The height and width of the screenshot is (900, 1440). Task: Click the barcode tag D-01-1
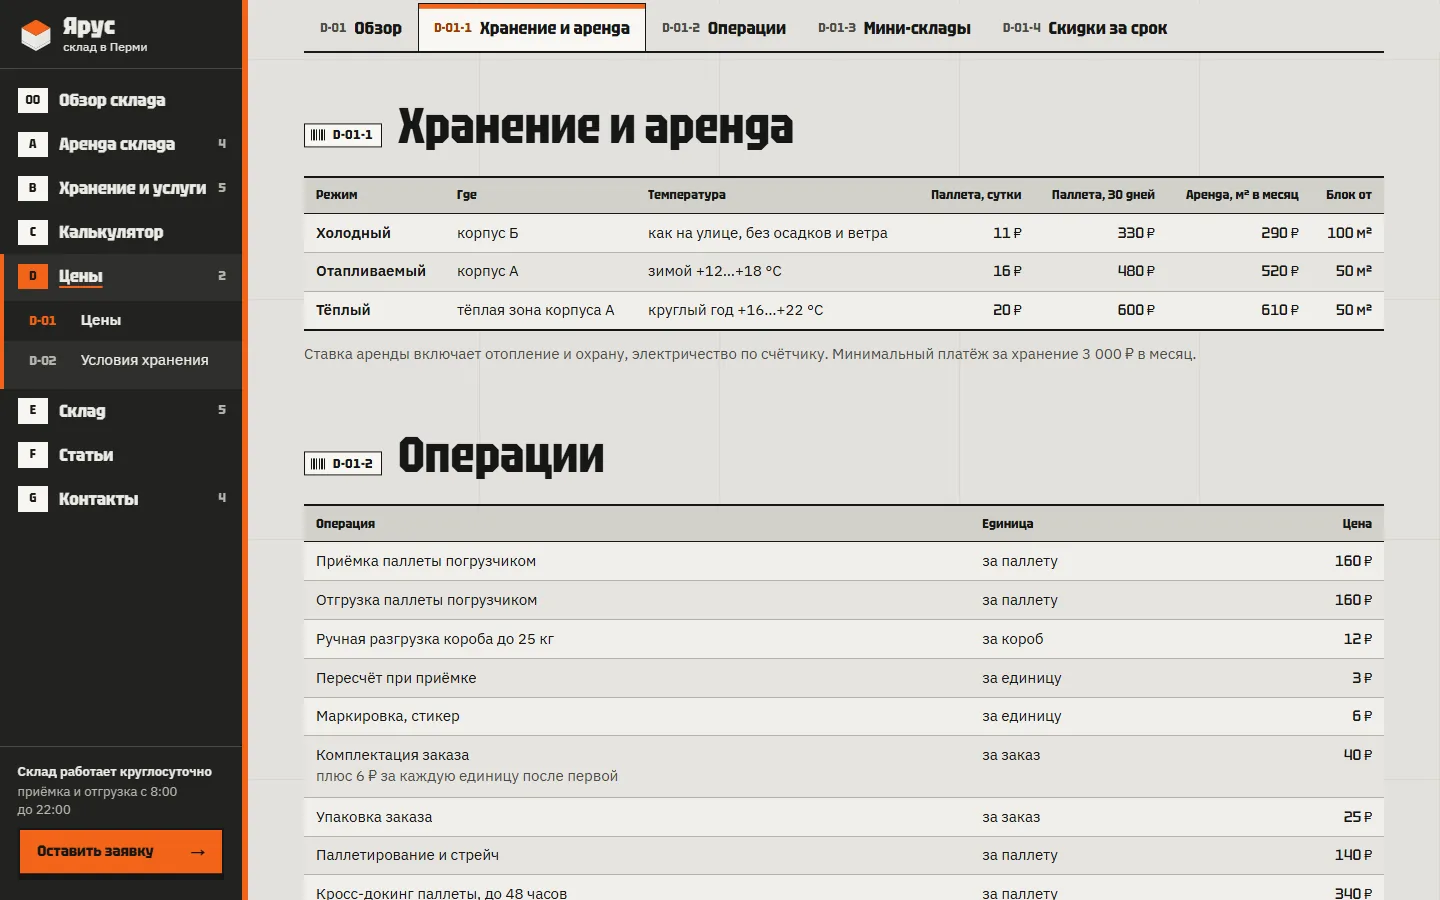click(x=343, y=135)
